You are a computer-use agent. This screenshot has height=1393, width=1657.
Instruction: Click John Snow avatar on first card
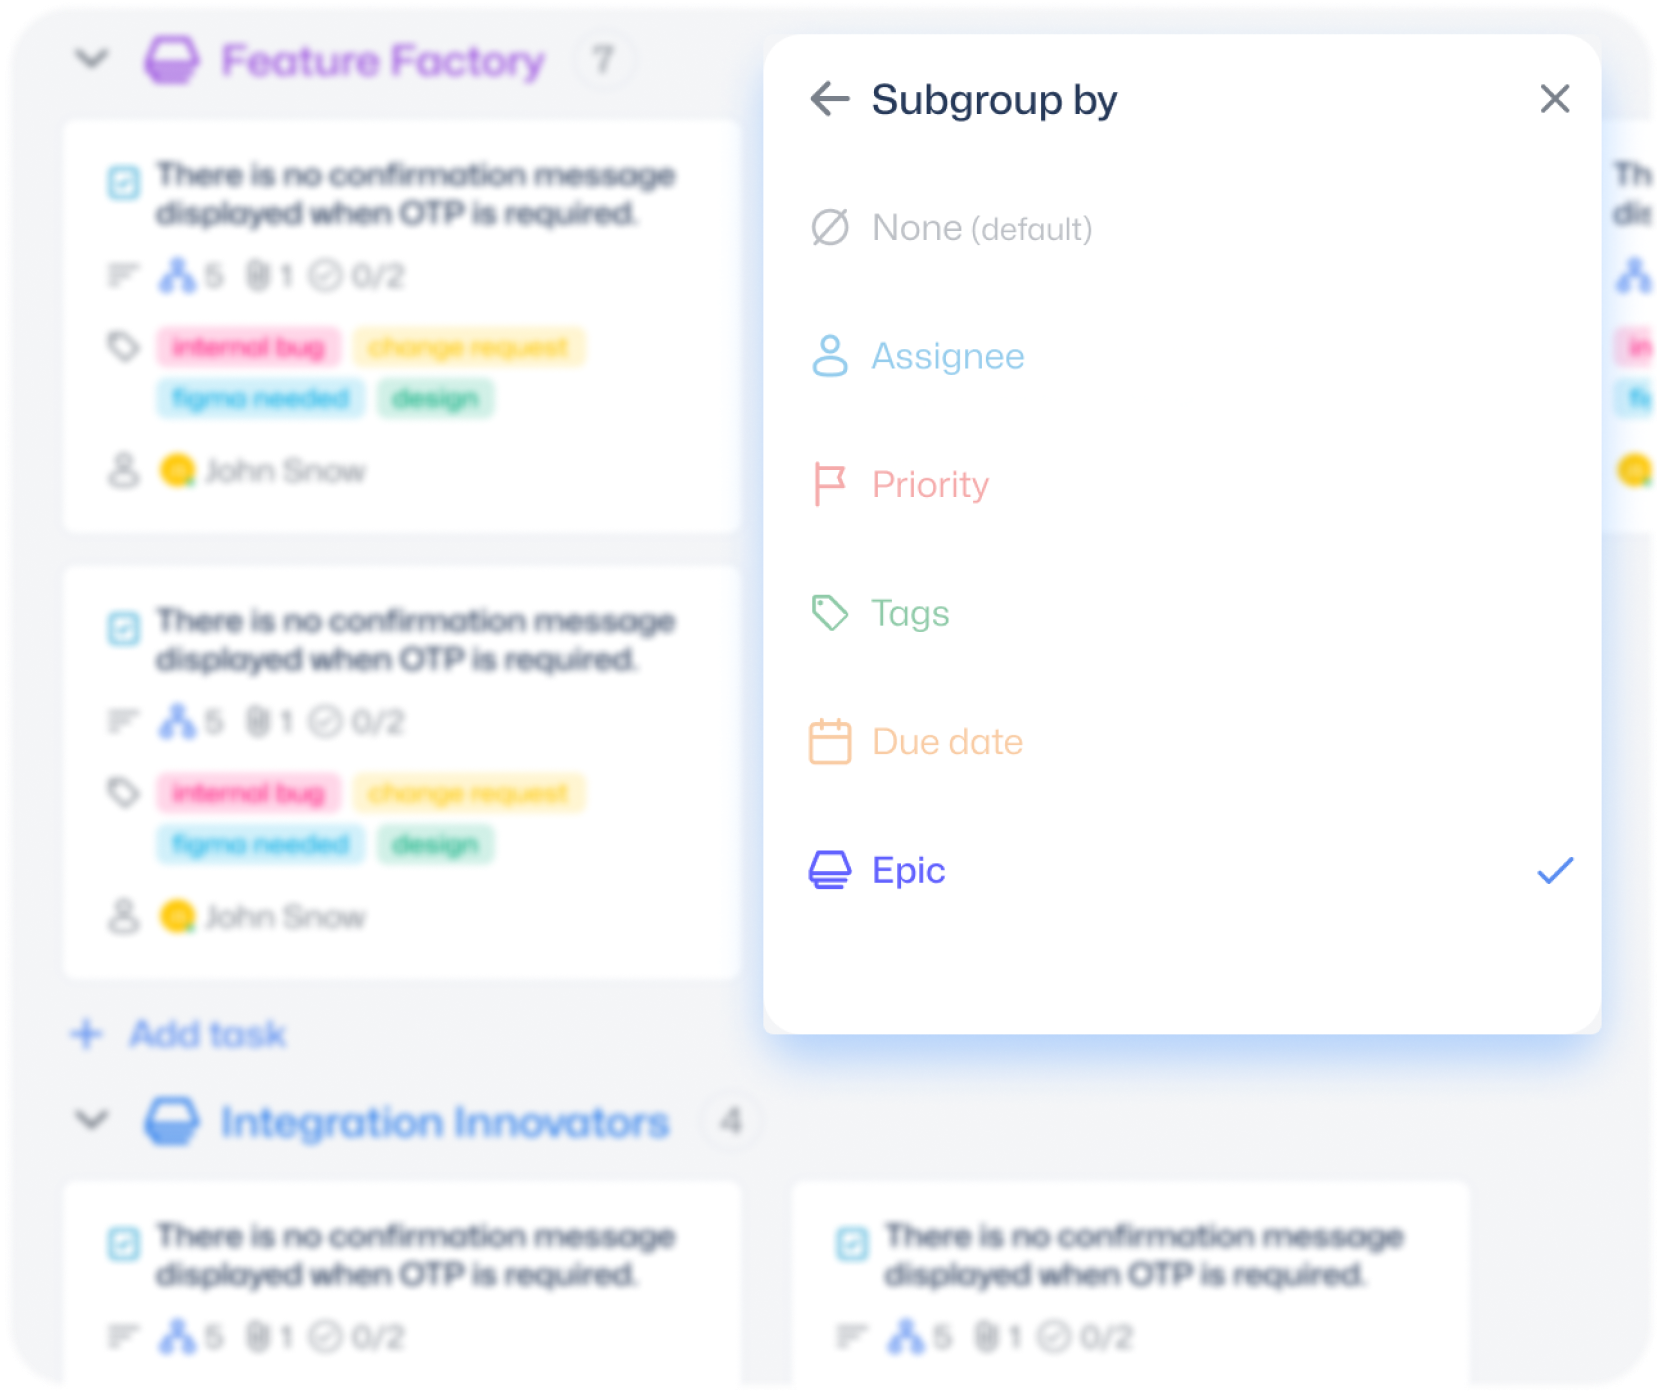[178, 470]
